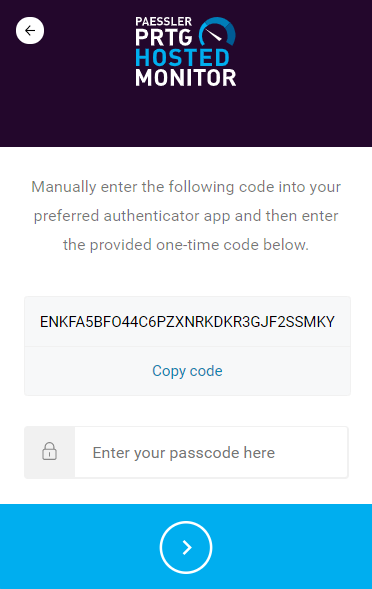This screenshot has width=372, height=589.
Task: Click white space between code box and passcode
Action: (x=187, y=411)
